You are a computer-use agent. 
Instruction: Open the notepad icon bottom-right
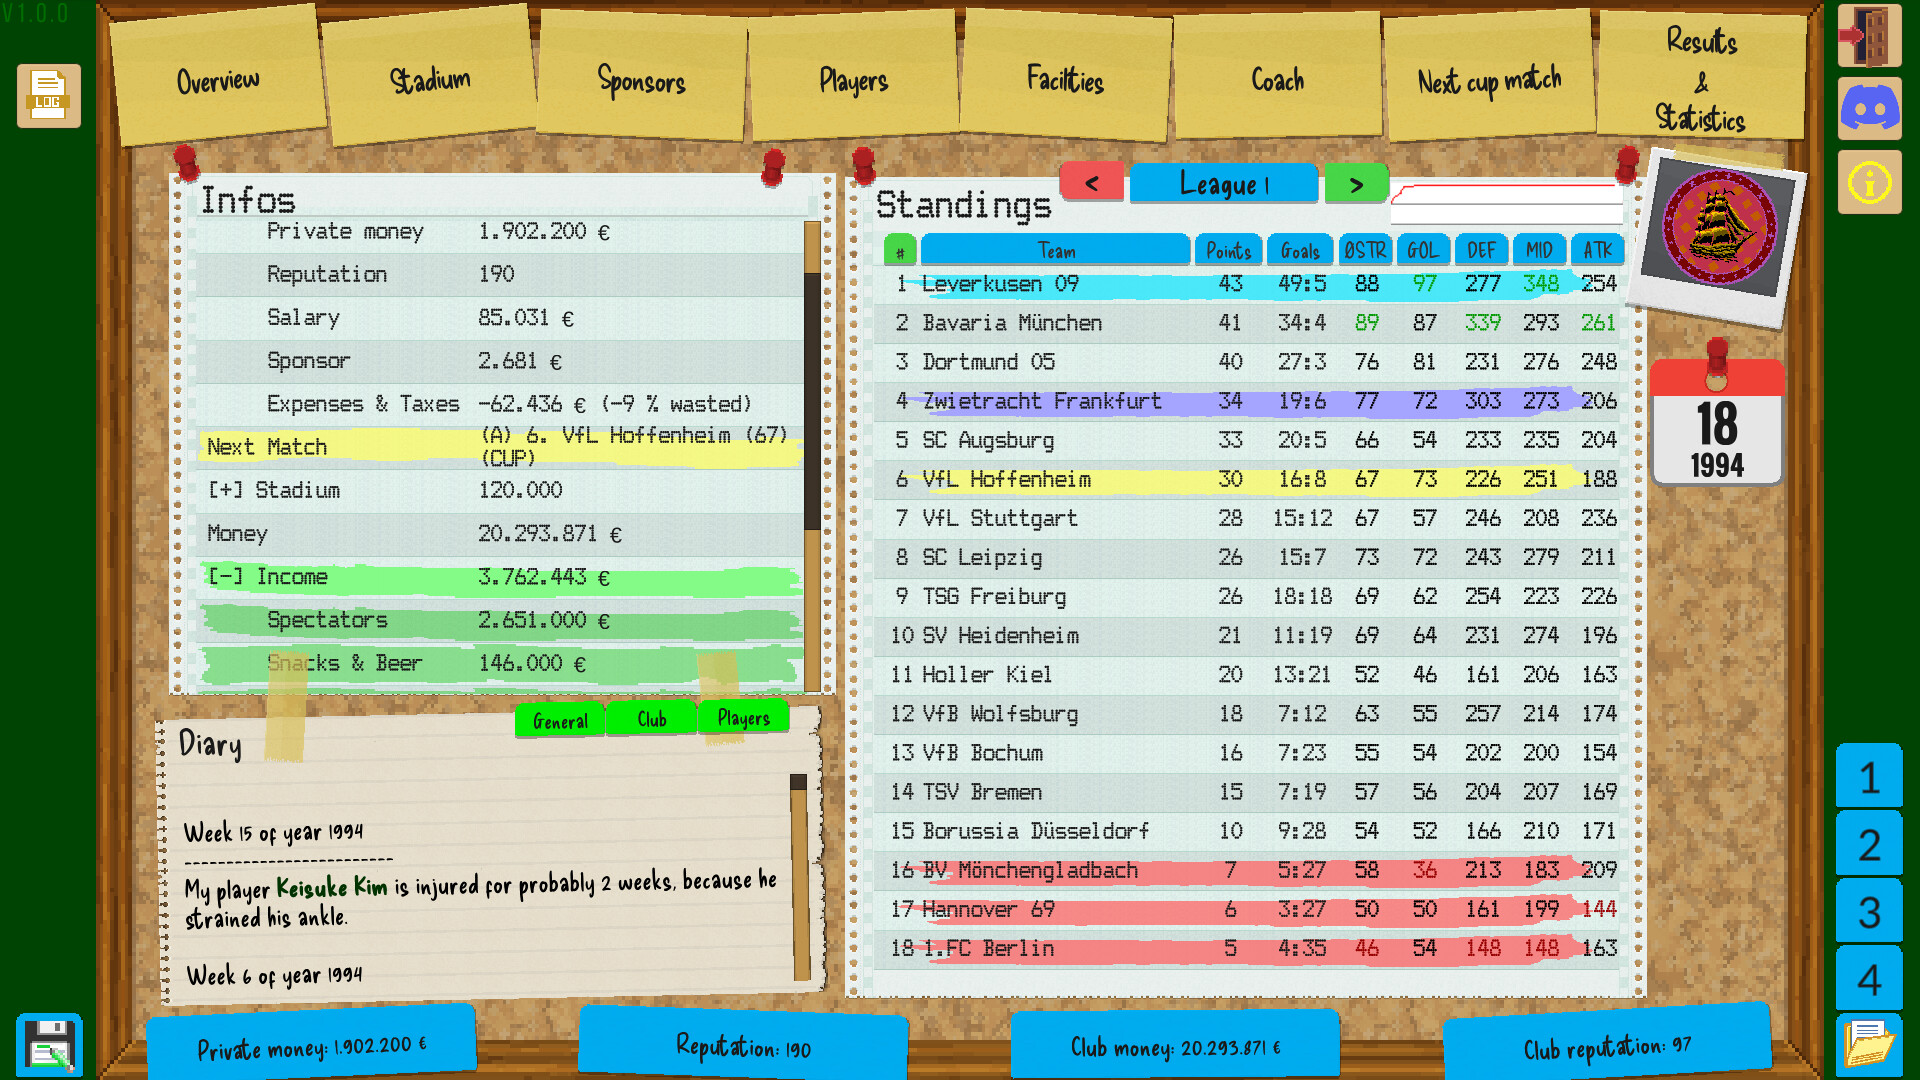point(1869,1043)
